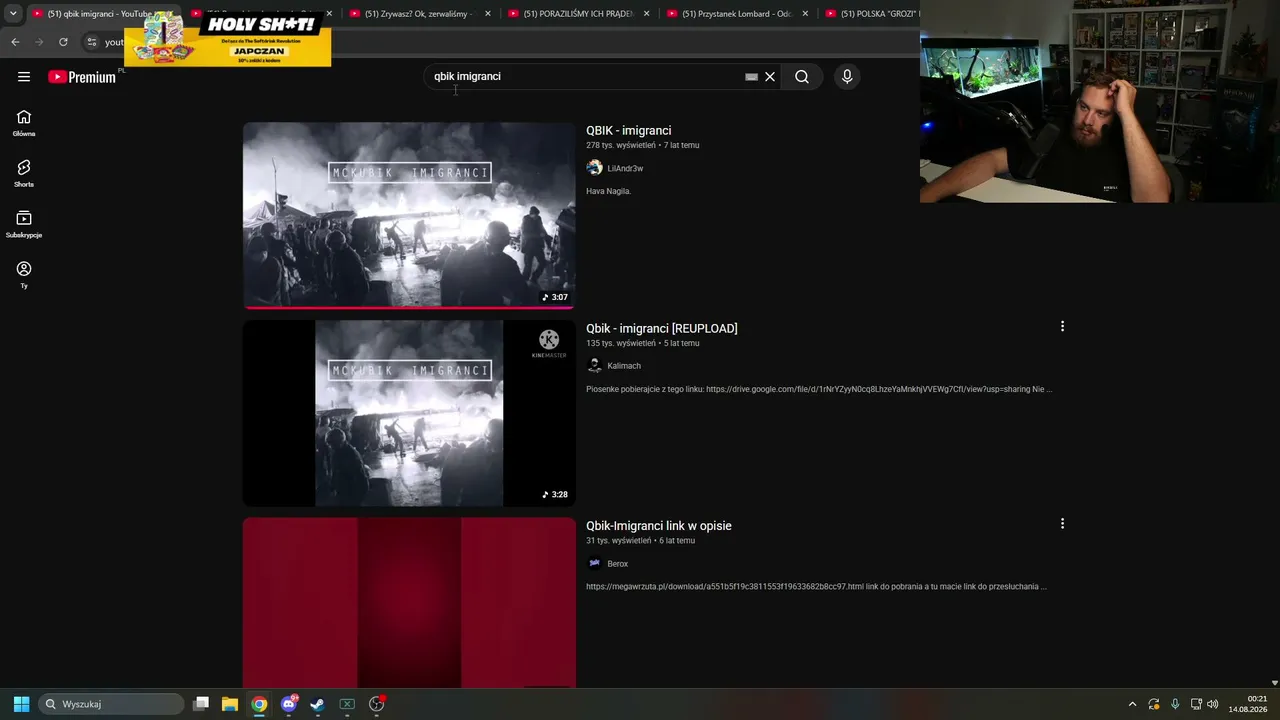Image resolution: width=1280 pixels, height=720 pixels.
Task: Click '31 tys. wyświetleń • 6 lat temu' text
Action: (x=641, y=541)
